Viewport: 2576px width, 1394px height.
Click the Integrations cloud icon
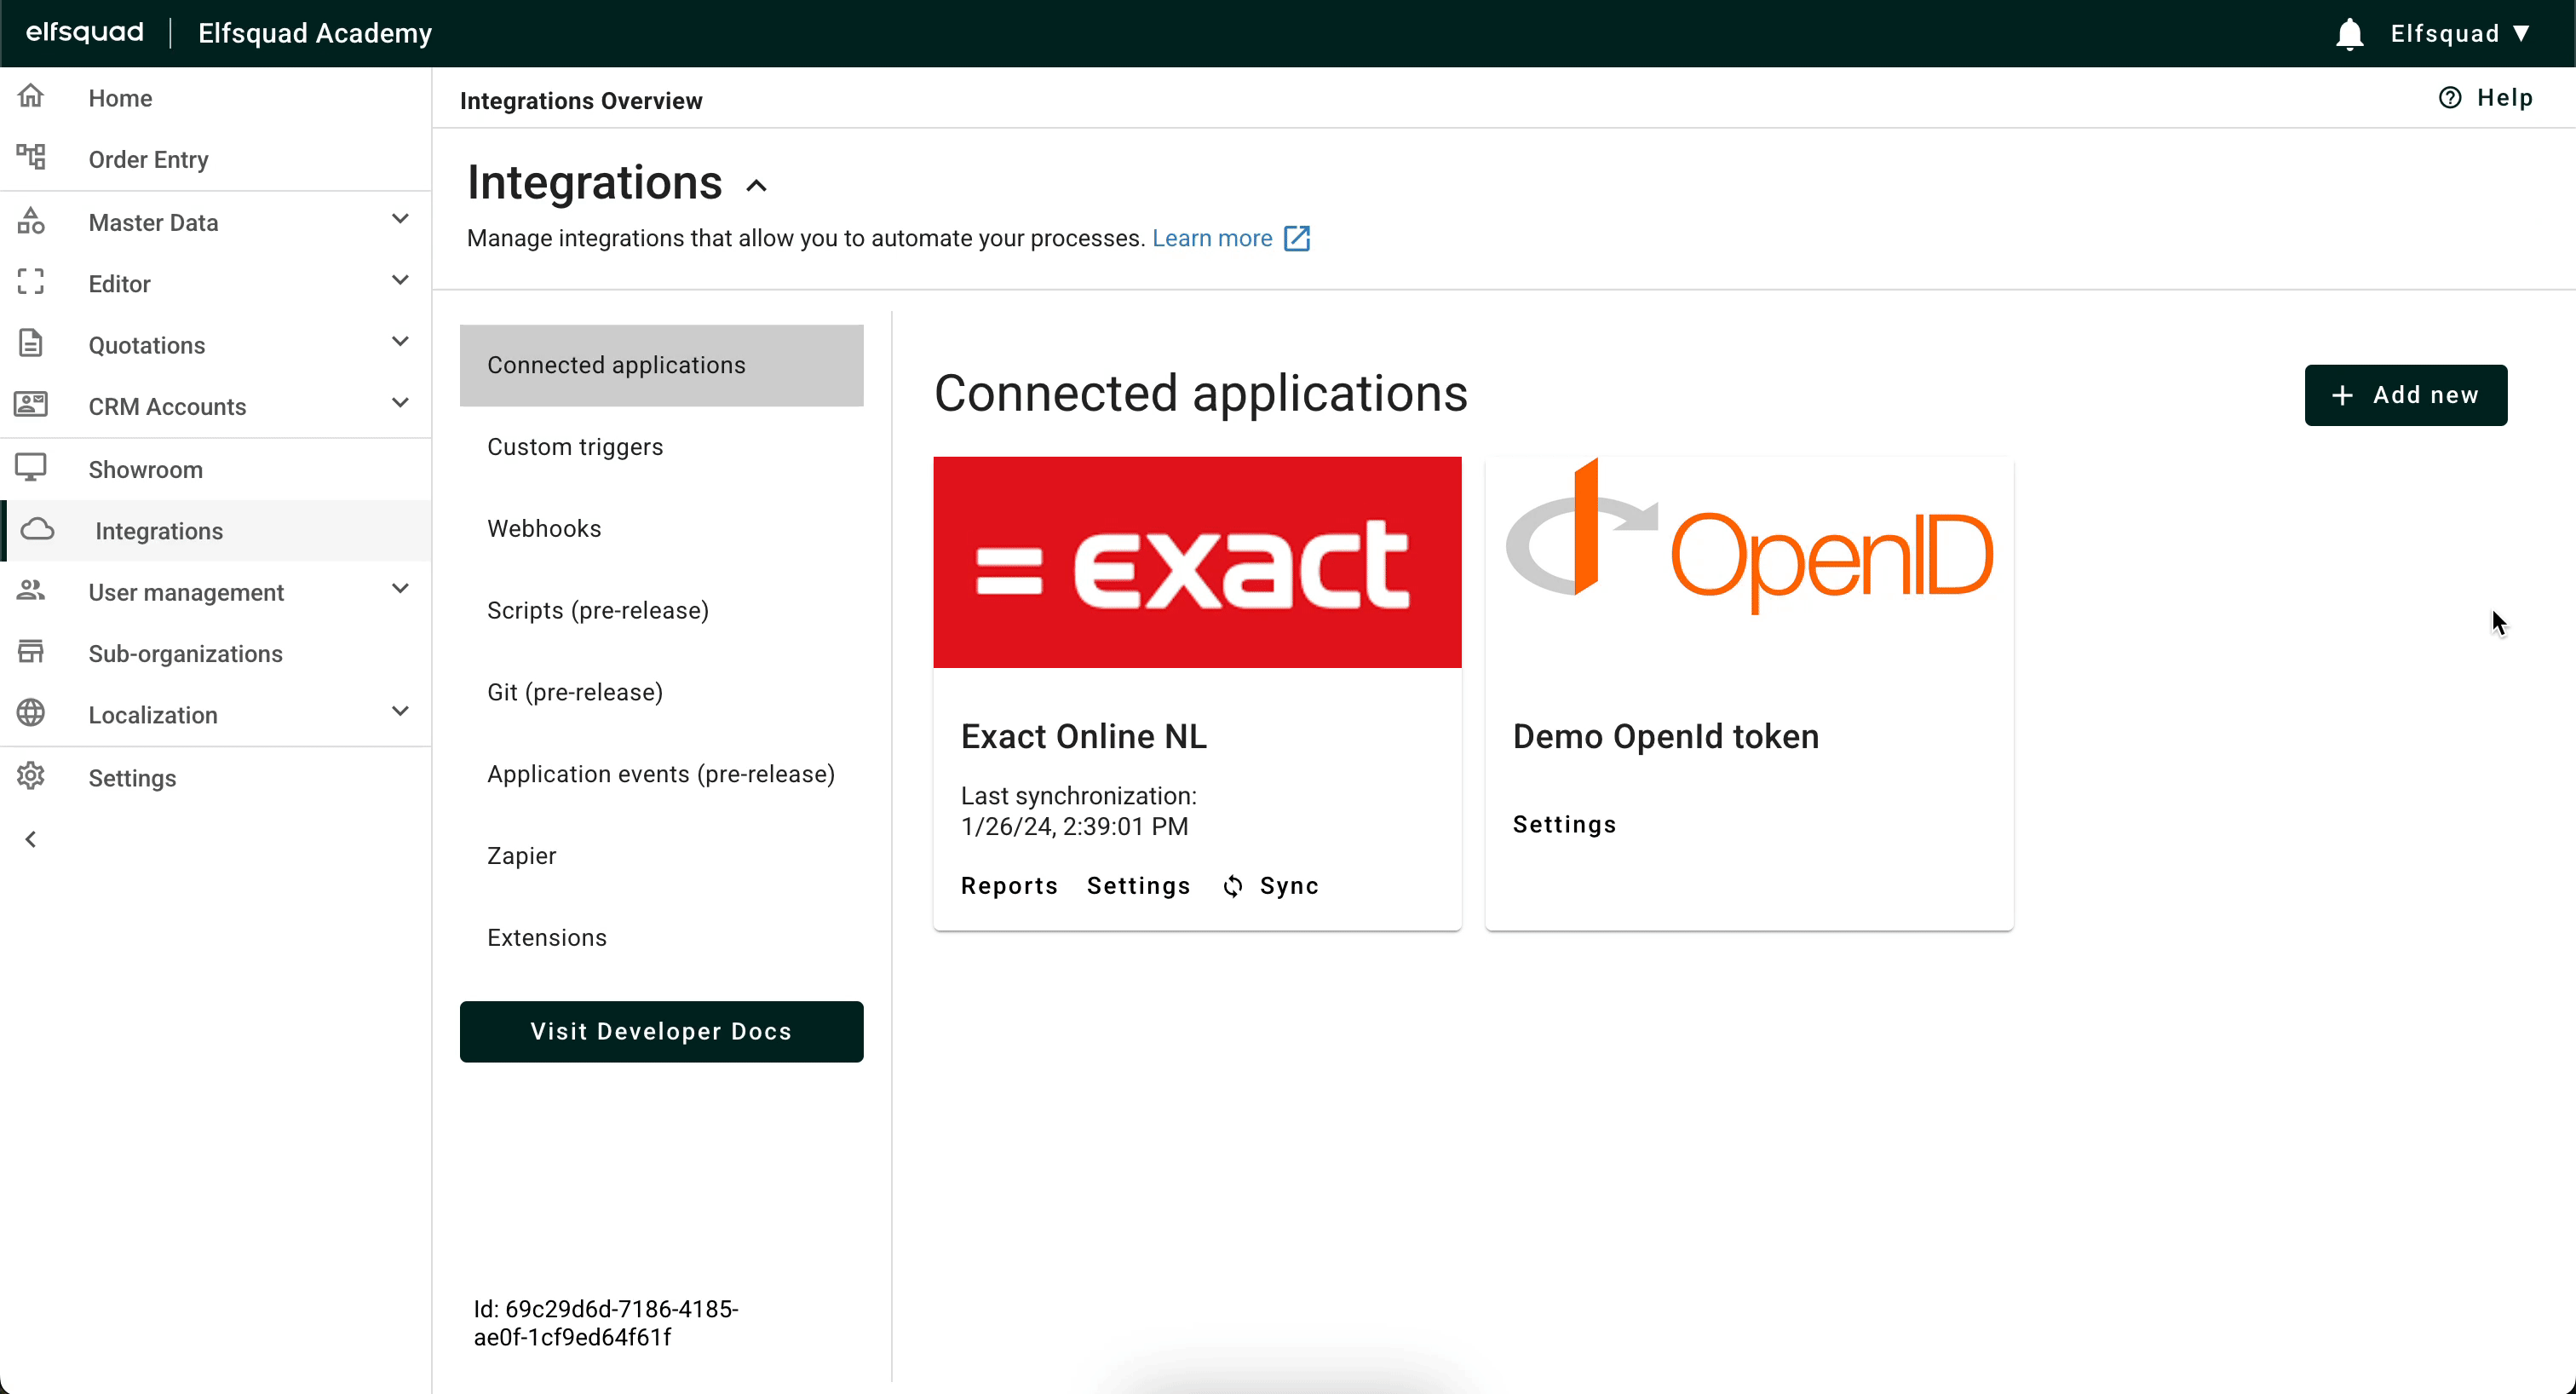click(x=37, y=528)
